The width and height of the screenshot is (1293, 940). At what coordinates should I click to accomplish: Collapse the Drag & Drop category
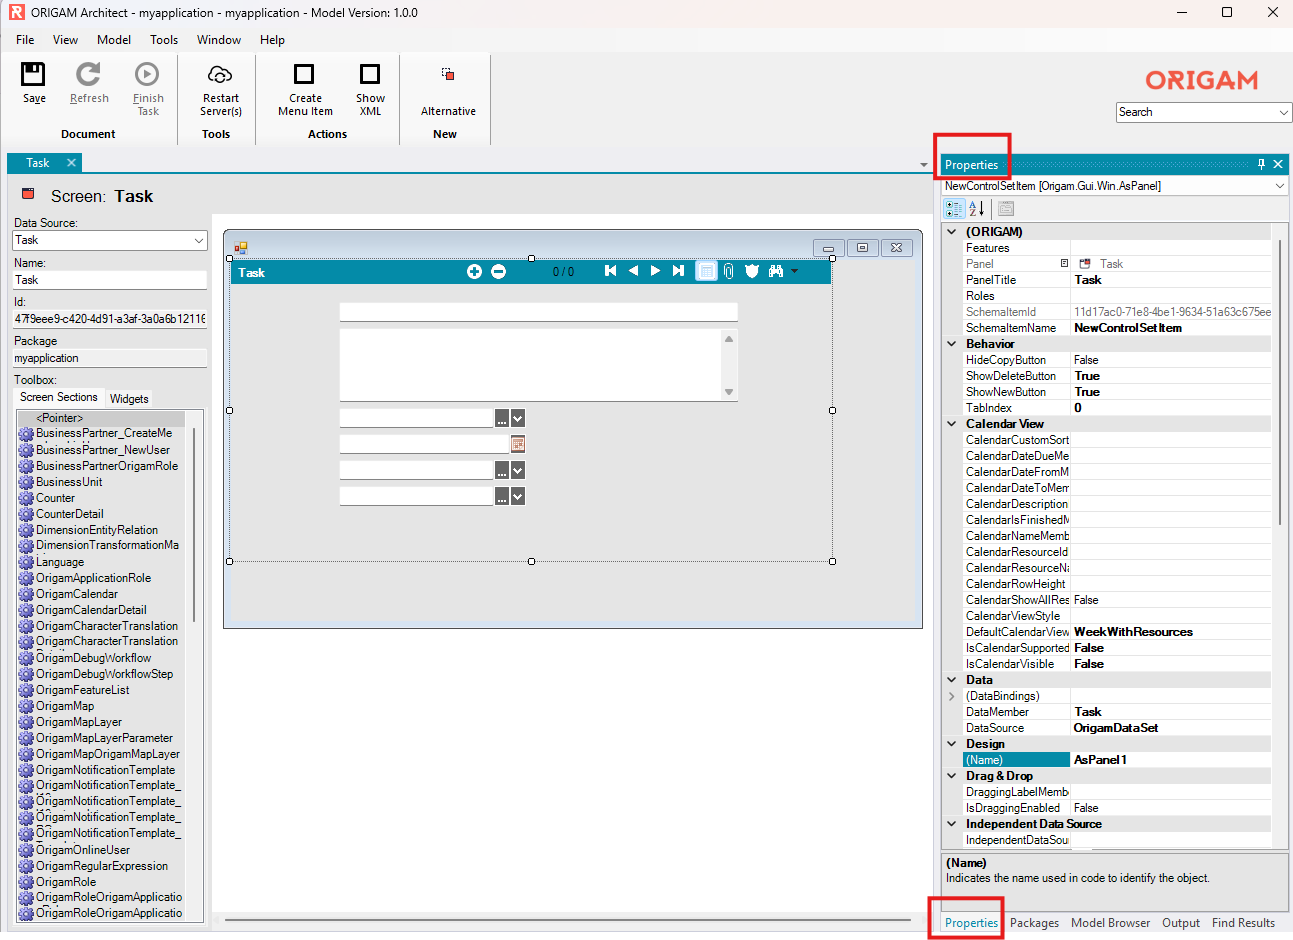(x=952, y=776)
